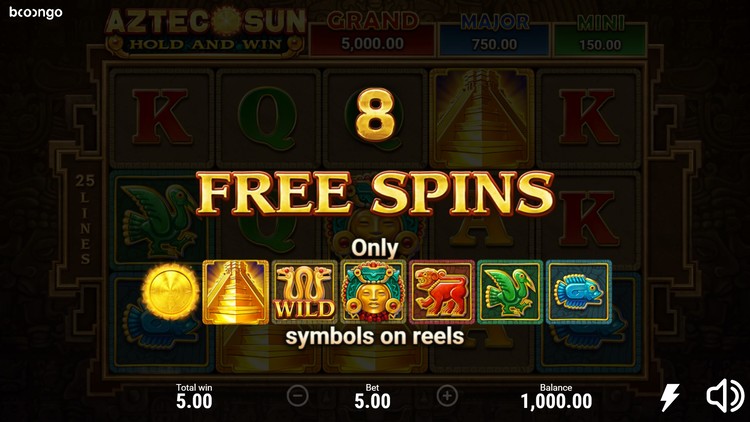Mute the game sound speaker icon
This screenshot has width=750, height=422.
click(x=725, y=396)
